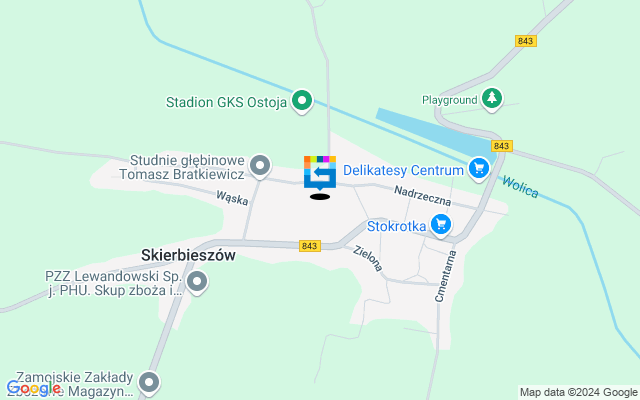The width and height of the screenshot is (640, 400).
Task: Click the Stadion GKS Ostoja green pin
Action: [302, 101]
